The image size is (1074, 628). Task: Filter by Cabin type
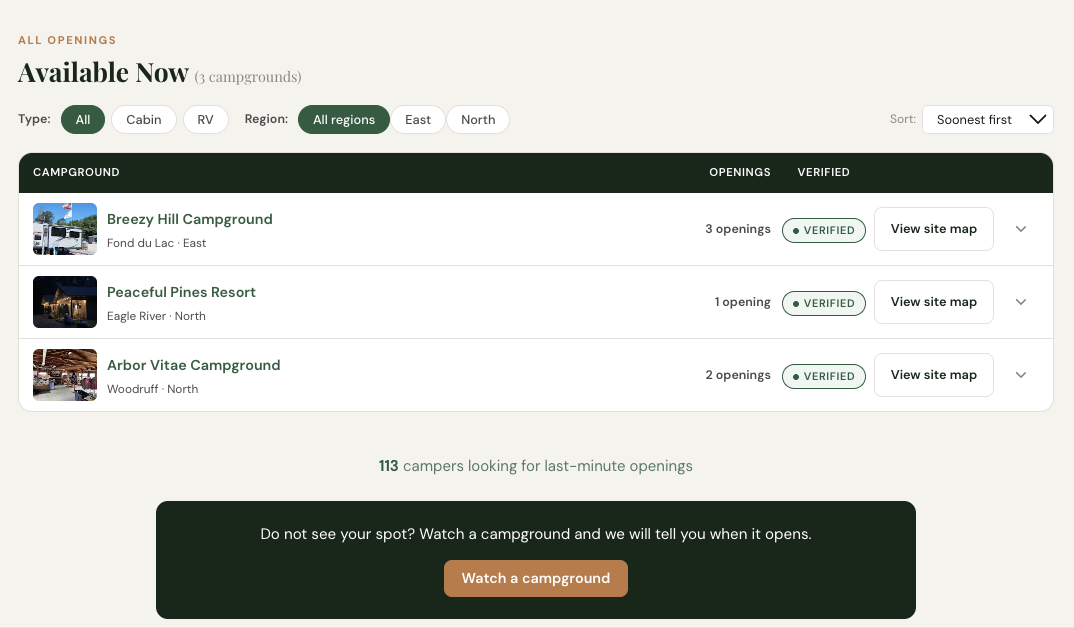144,120
